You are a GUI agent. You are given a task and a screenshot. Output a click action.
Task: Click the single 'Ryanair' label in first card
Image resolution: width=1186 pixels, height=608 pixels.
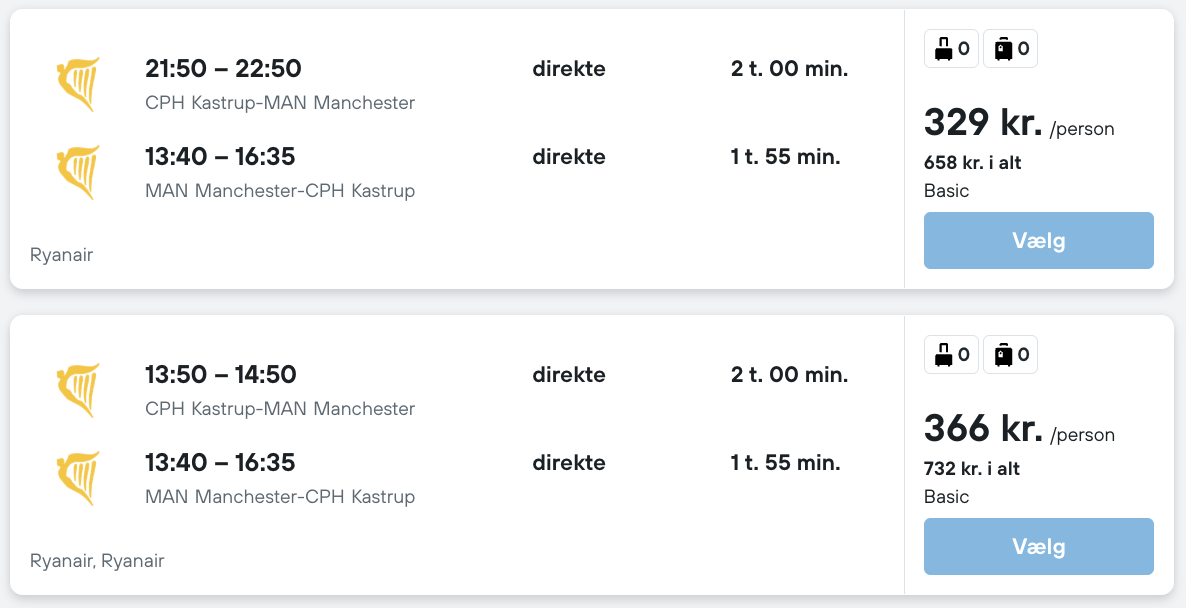point(62,255)
